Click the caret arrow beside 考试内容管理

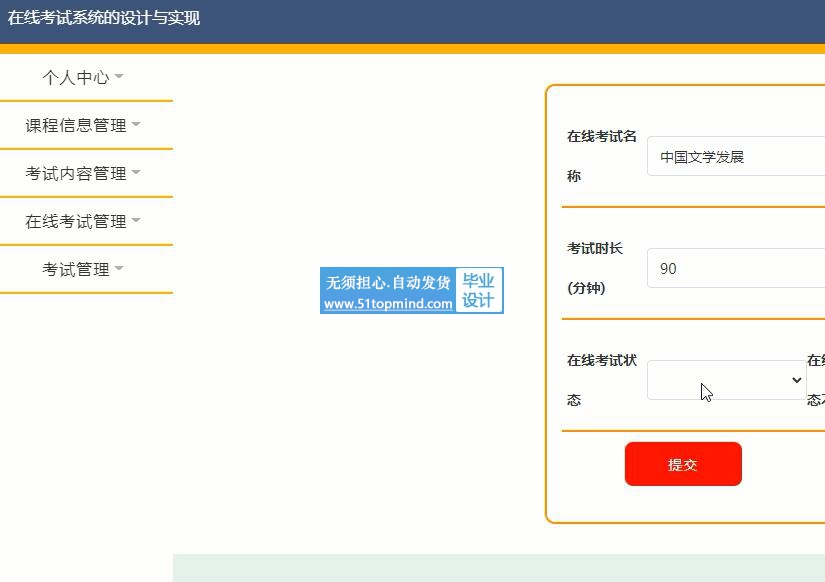coord(136,173)
